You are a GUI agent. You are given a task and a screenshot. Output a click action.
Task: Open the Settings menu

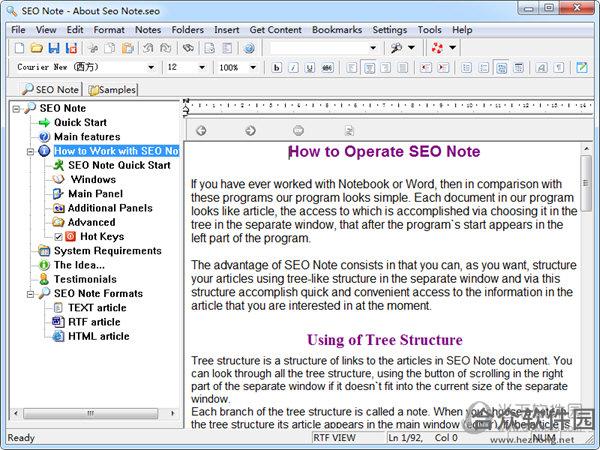click(x=390, y=30)
